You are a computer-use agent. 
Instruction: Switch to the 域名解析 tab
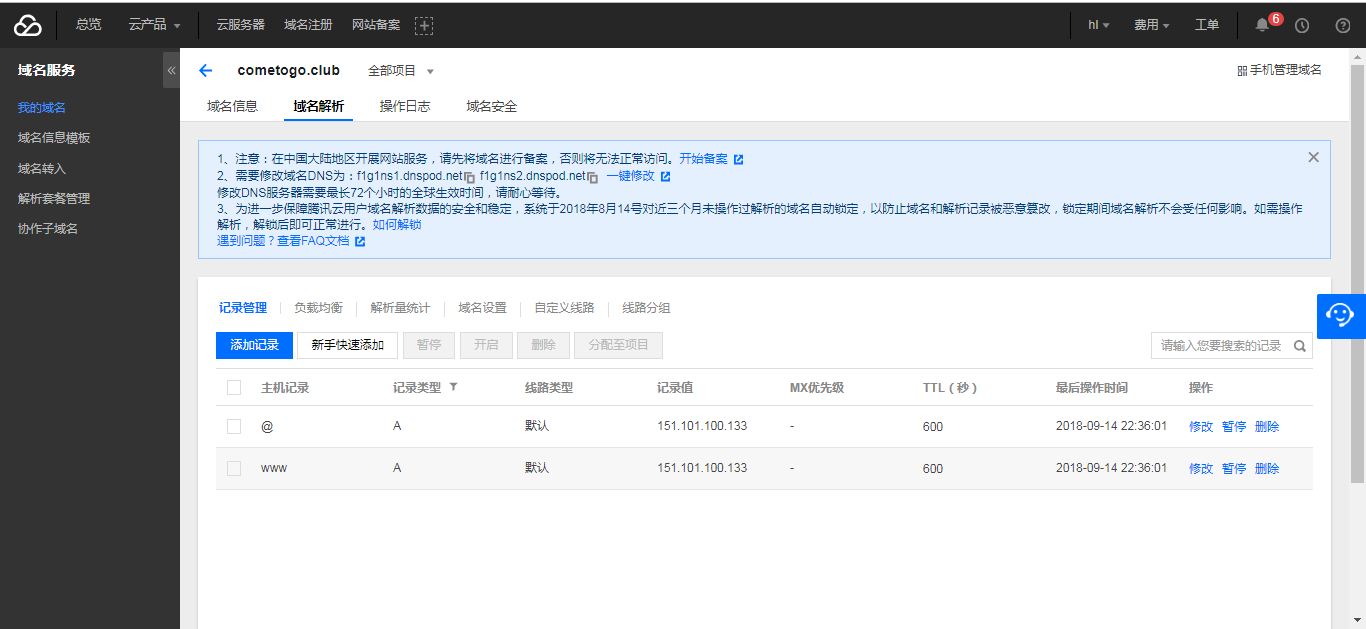318,106
